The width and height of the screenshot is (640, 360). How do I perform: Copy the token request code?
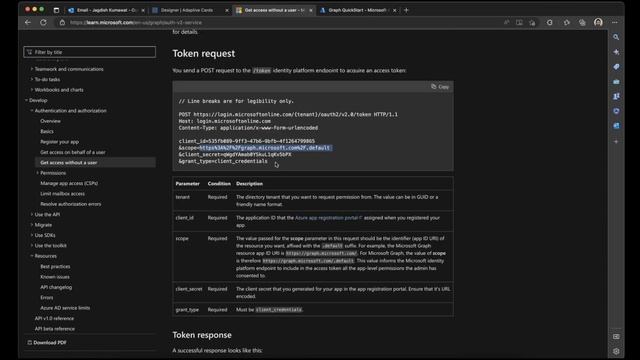point(440,87)
